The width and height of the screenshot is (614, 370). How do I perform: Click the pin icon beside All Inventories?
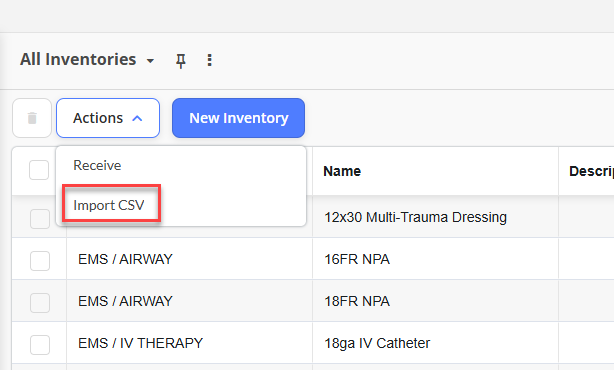(x=181, y=61)
